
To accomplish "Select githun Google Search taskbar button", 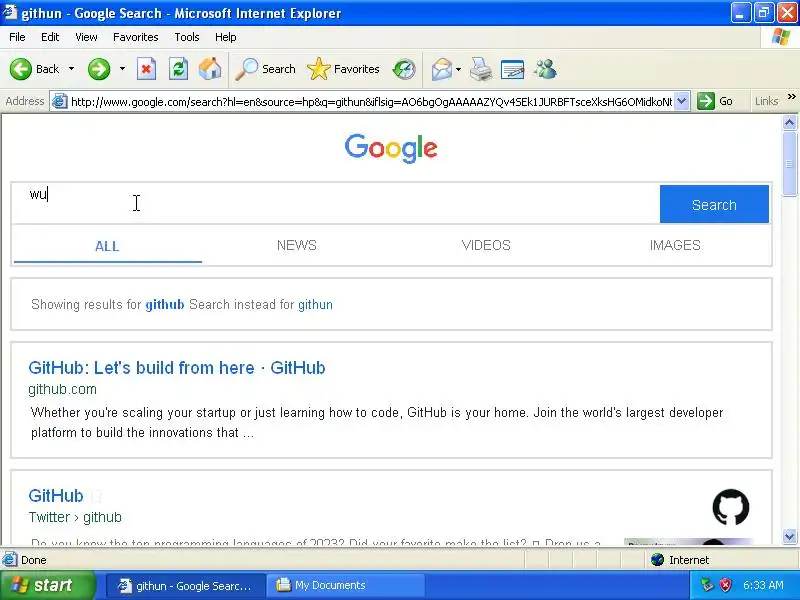I will click(x=186, y=585).
